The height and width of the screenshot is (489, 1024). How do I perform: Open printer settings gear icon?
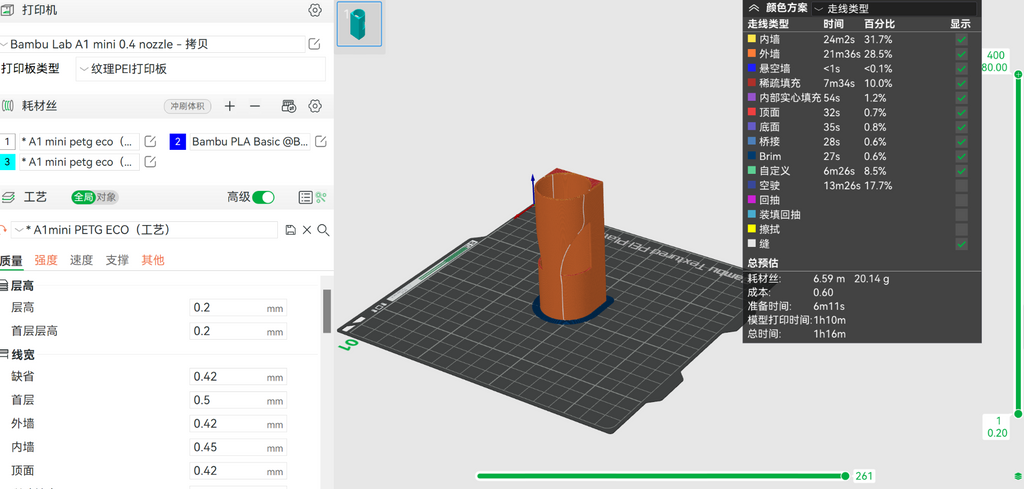[x=315, y=10]
